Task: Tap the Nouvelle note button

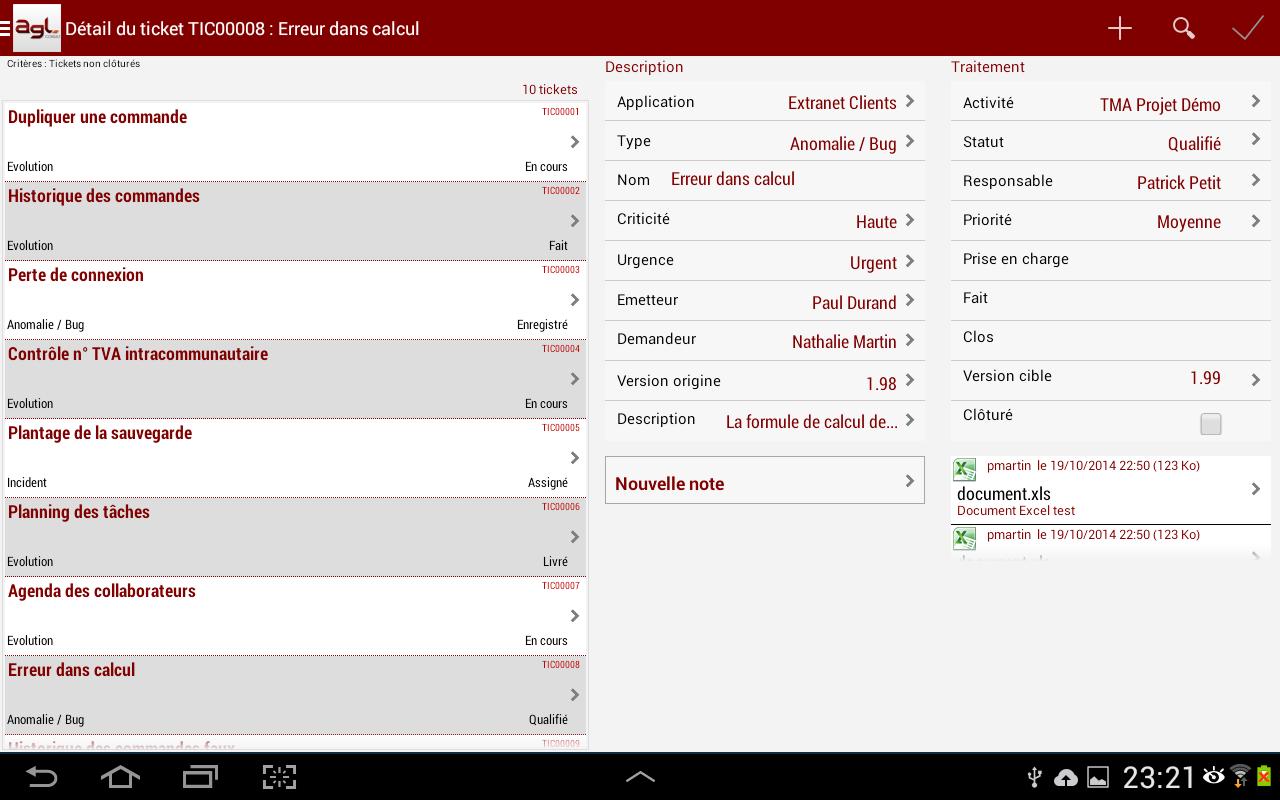Action: coord(765,481)
